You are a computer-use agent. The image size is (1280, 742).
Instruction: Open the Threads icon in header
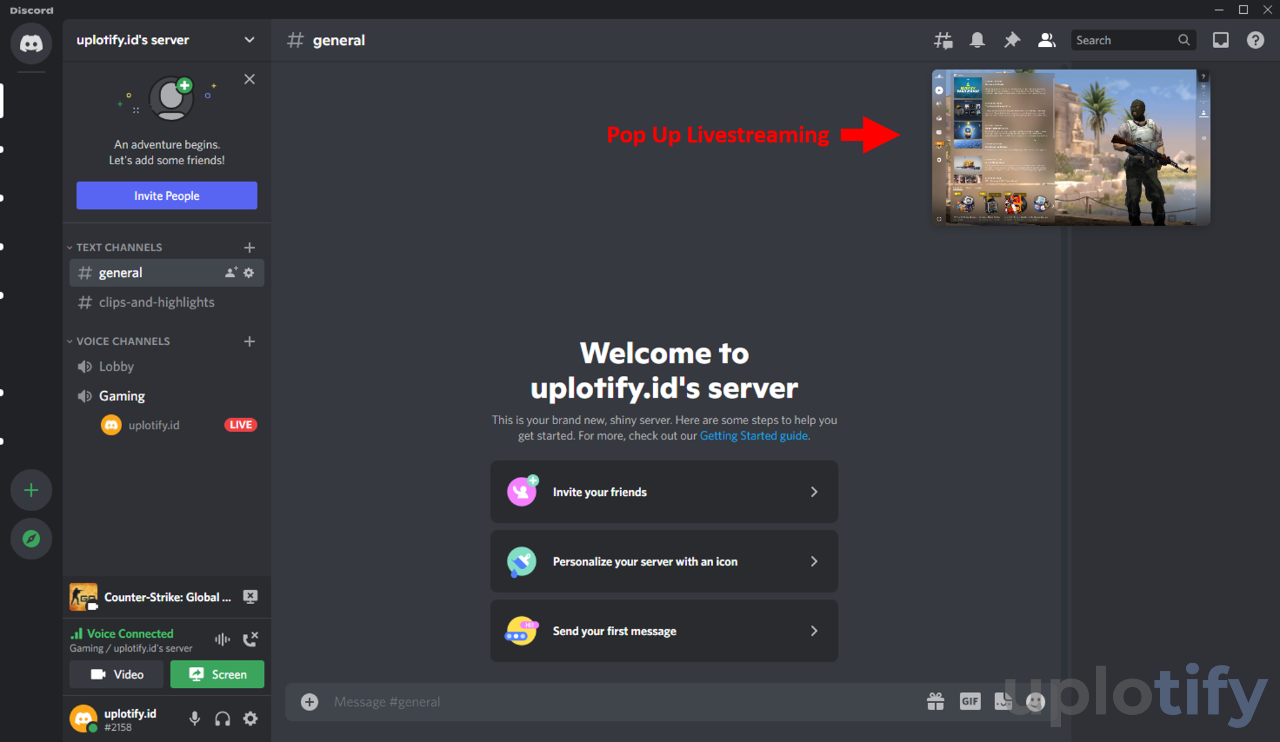point(943,40)
